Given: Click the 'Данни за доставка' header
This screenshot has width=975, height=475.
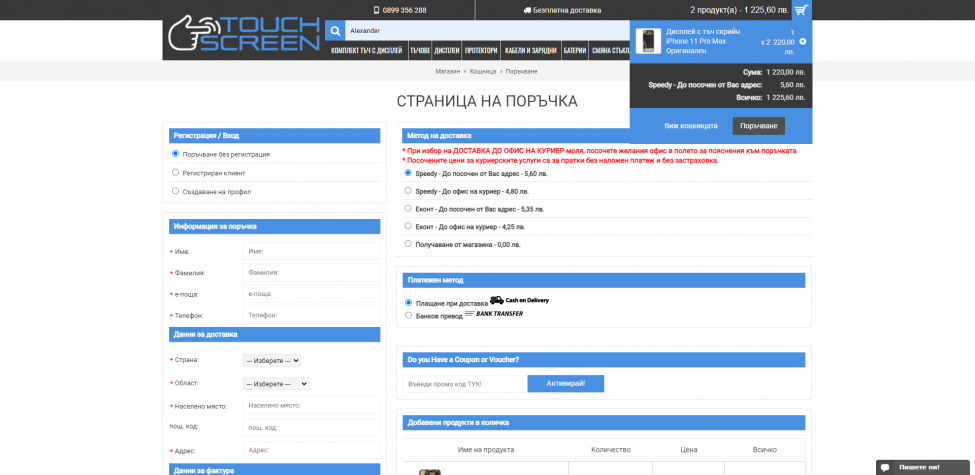Looking at the screenshot, I should [x=274, y=334].
